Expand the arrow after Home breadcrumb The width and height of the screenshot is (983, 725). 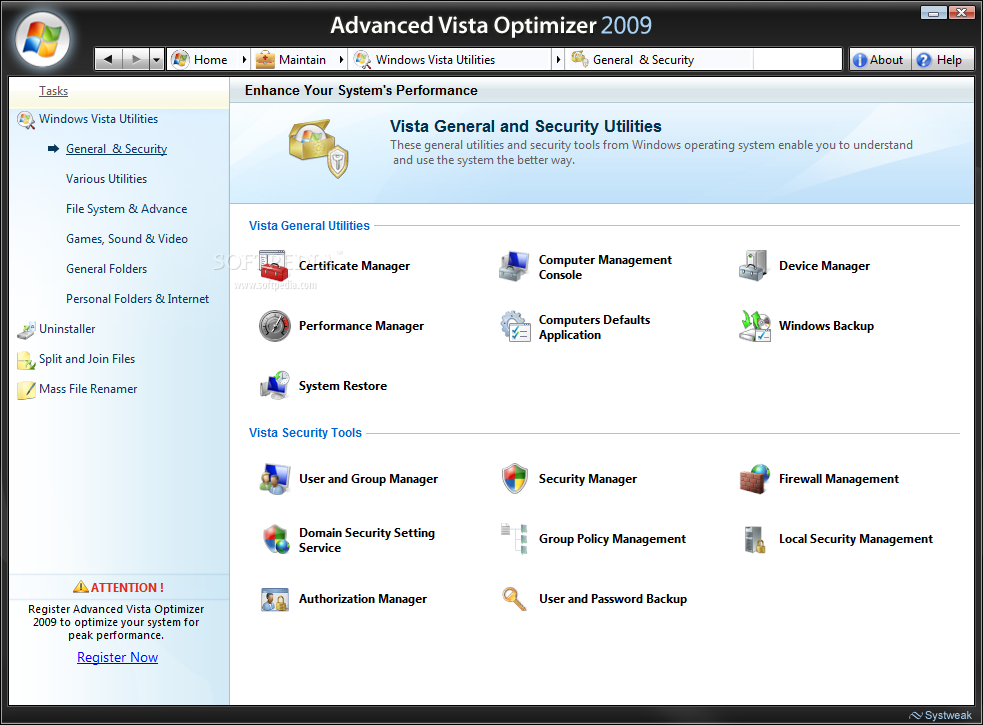pos(244,60)
